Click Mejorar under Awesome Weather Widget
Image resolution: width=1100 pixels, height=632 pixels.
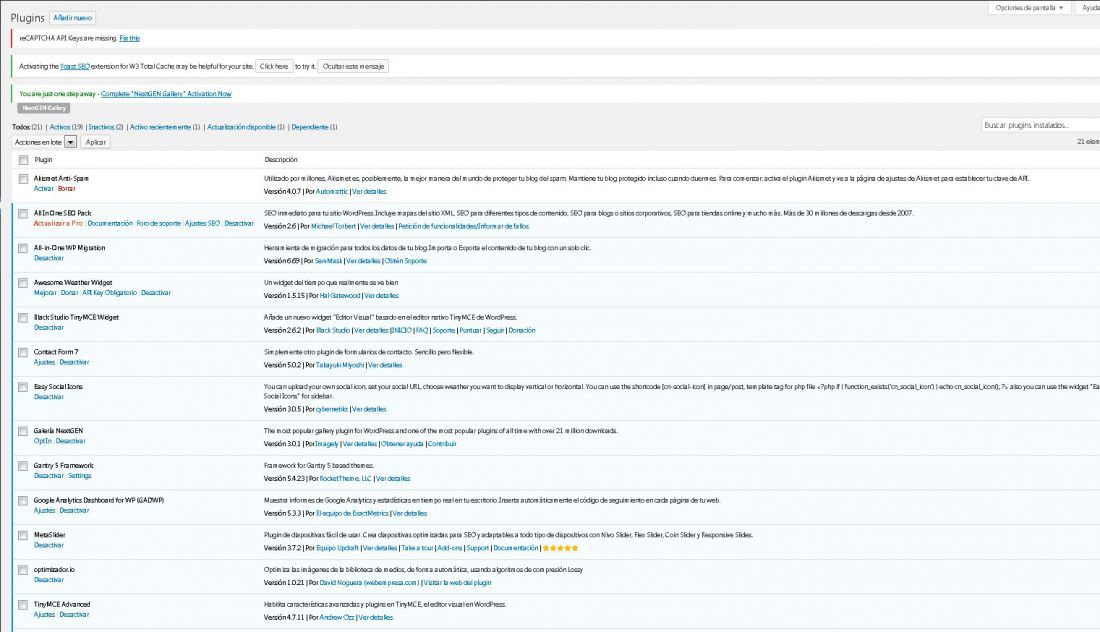pyautogui.click(x=45, y=293)
